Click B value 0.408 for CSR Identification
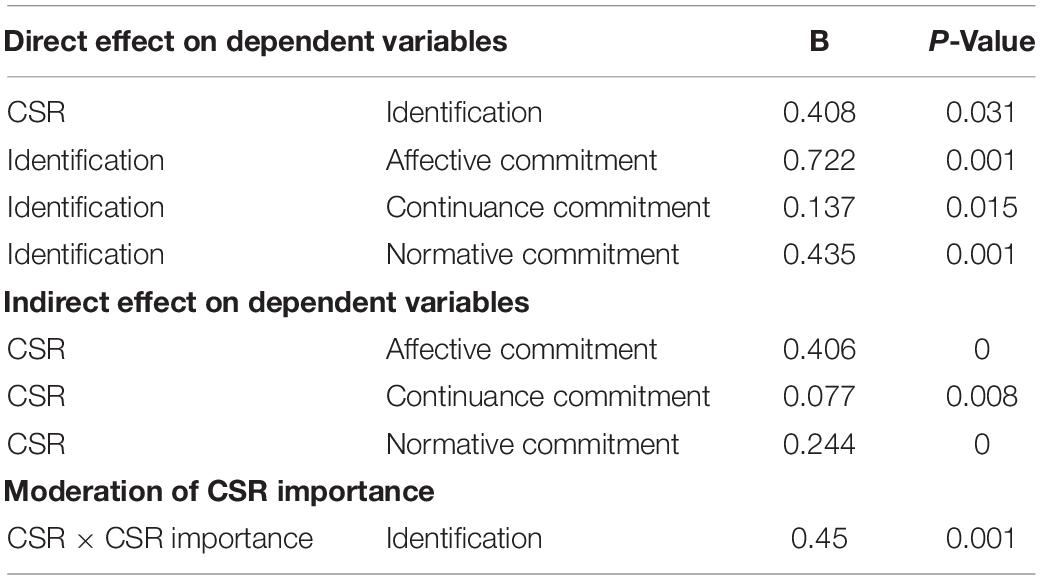 819,112
